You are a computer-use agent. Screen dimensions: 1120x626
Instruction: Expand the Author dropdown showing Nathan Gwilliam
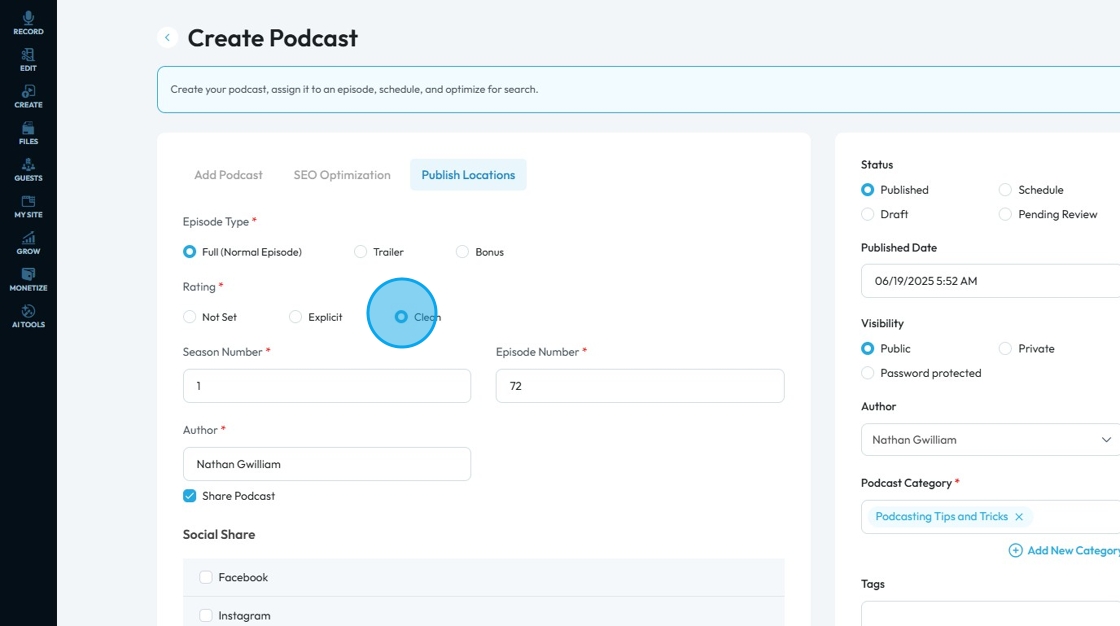[x=991, y=439]
